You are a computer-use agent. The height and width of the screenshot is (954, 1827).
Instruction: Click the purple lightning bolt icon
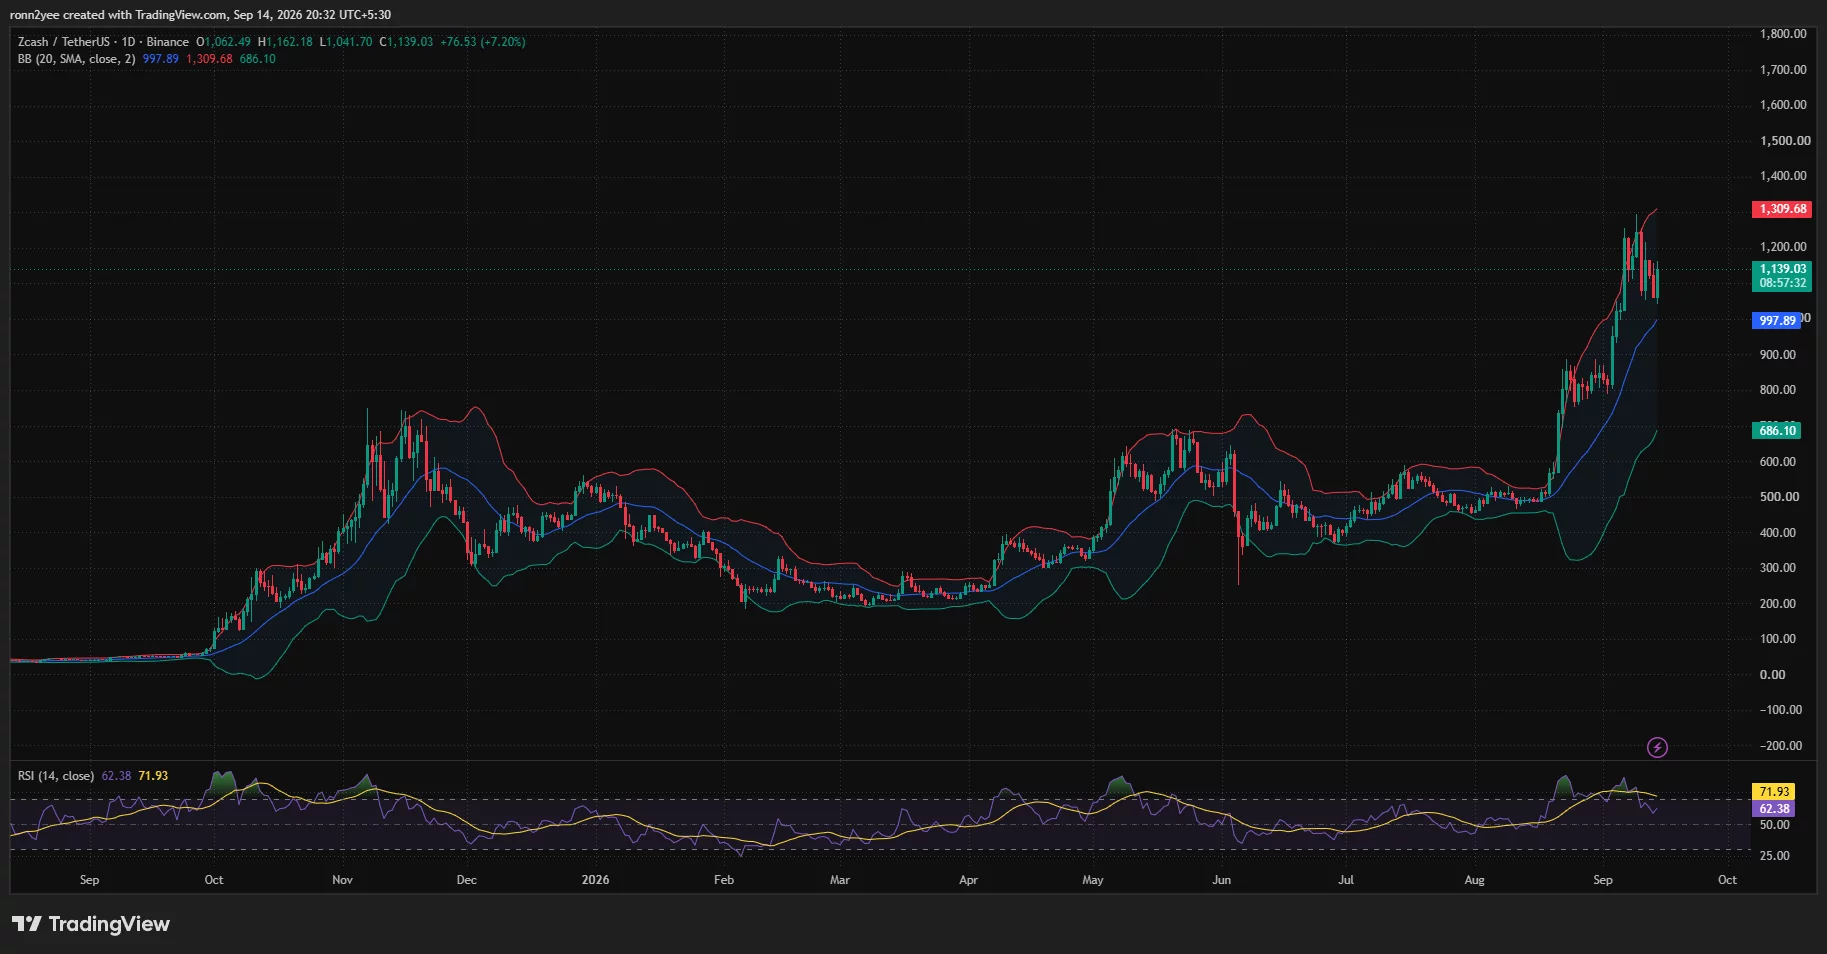[x=1657, y=747]
